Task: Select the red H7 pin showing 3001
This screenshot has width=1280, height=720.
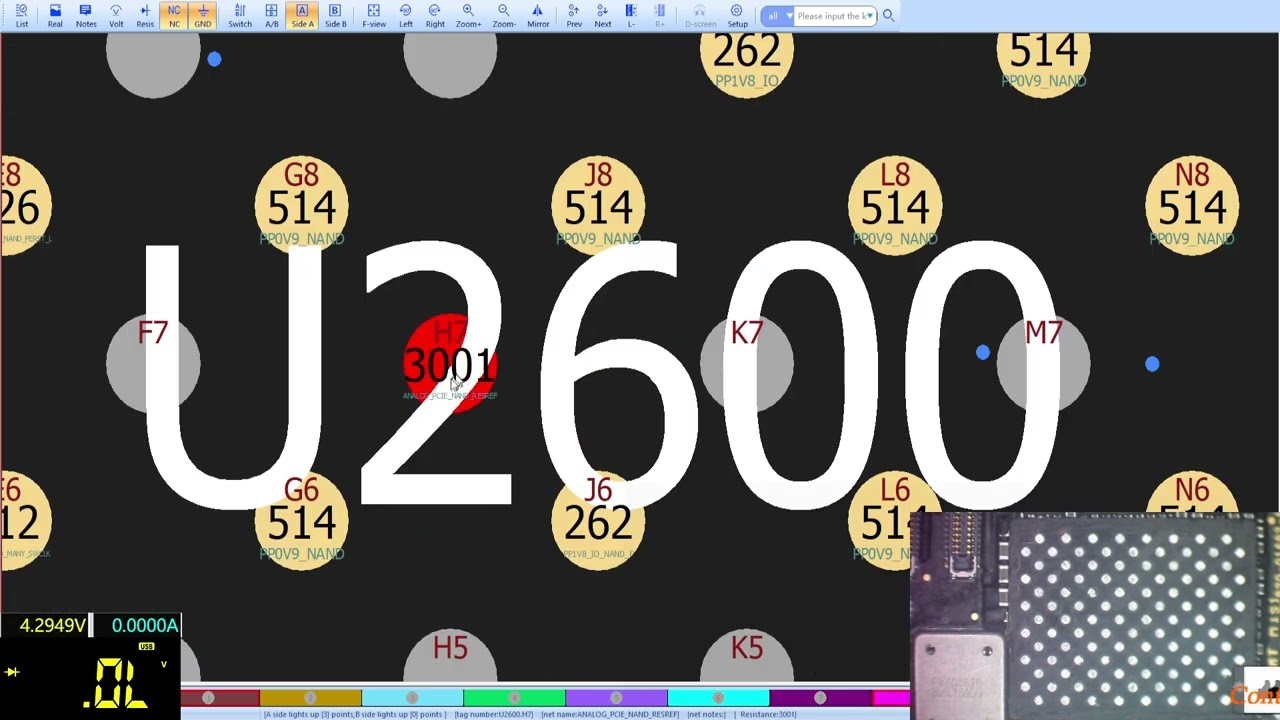Action: [450, 363]
